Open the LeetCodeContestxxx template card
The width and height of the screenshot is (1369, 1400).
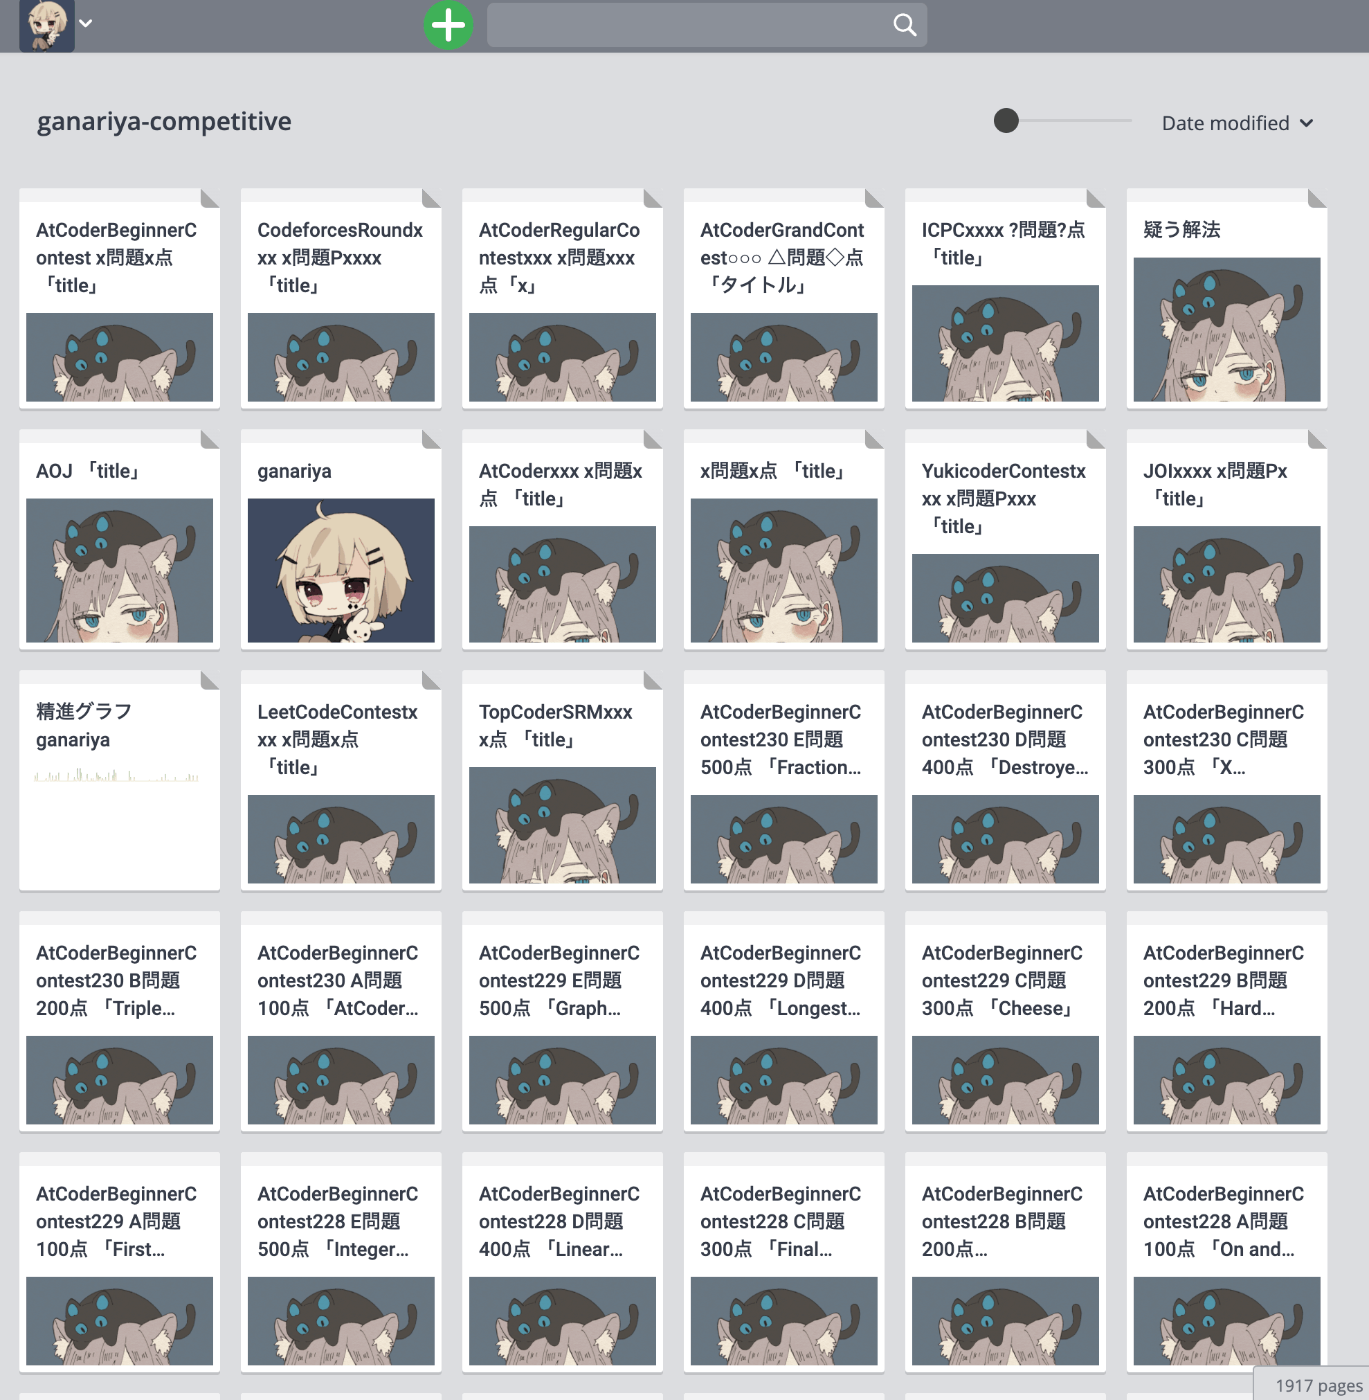click(341, 781)
